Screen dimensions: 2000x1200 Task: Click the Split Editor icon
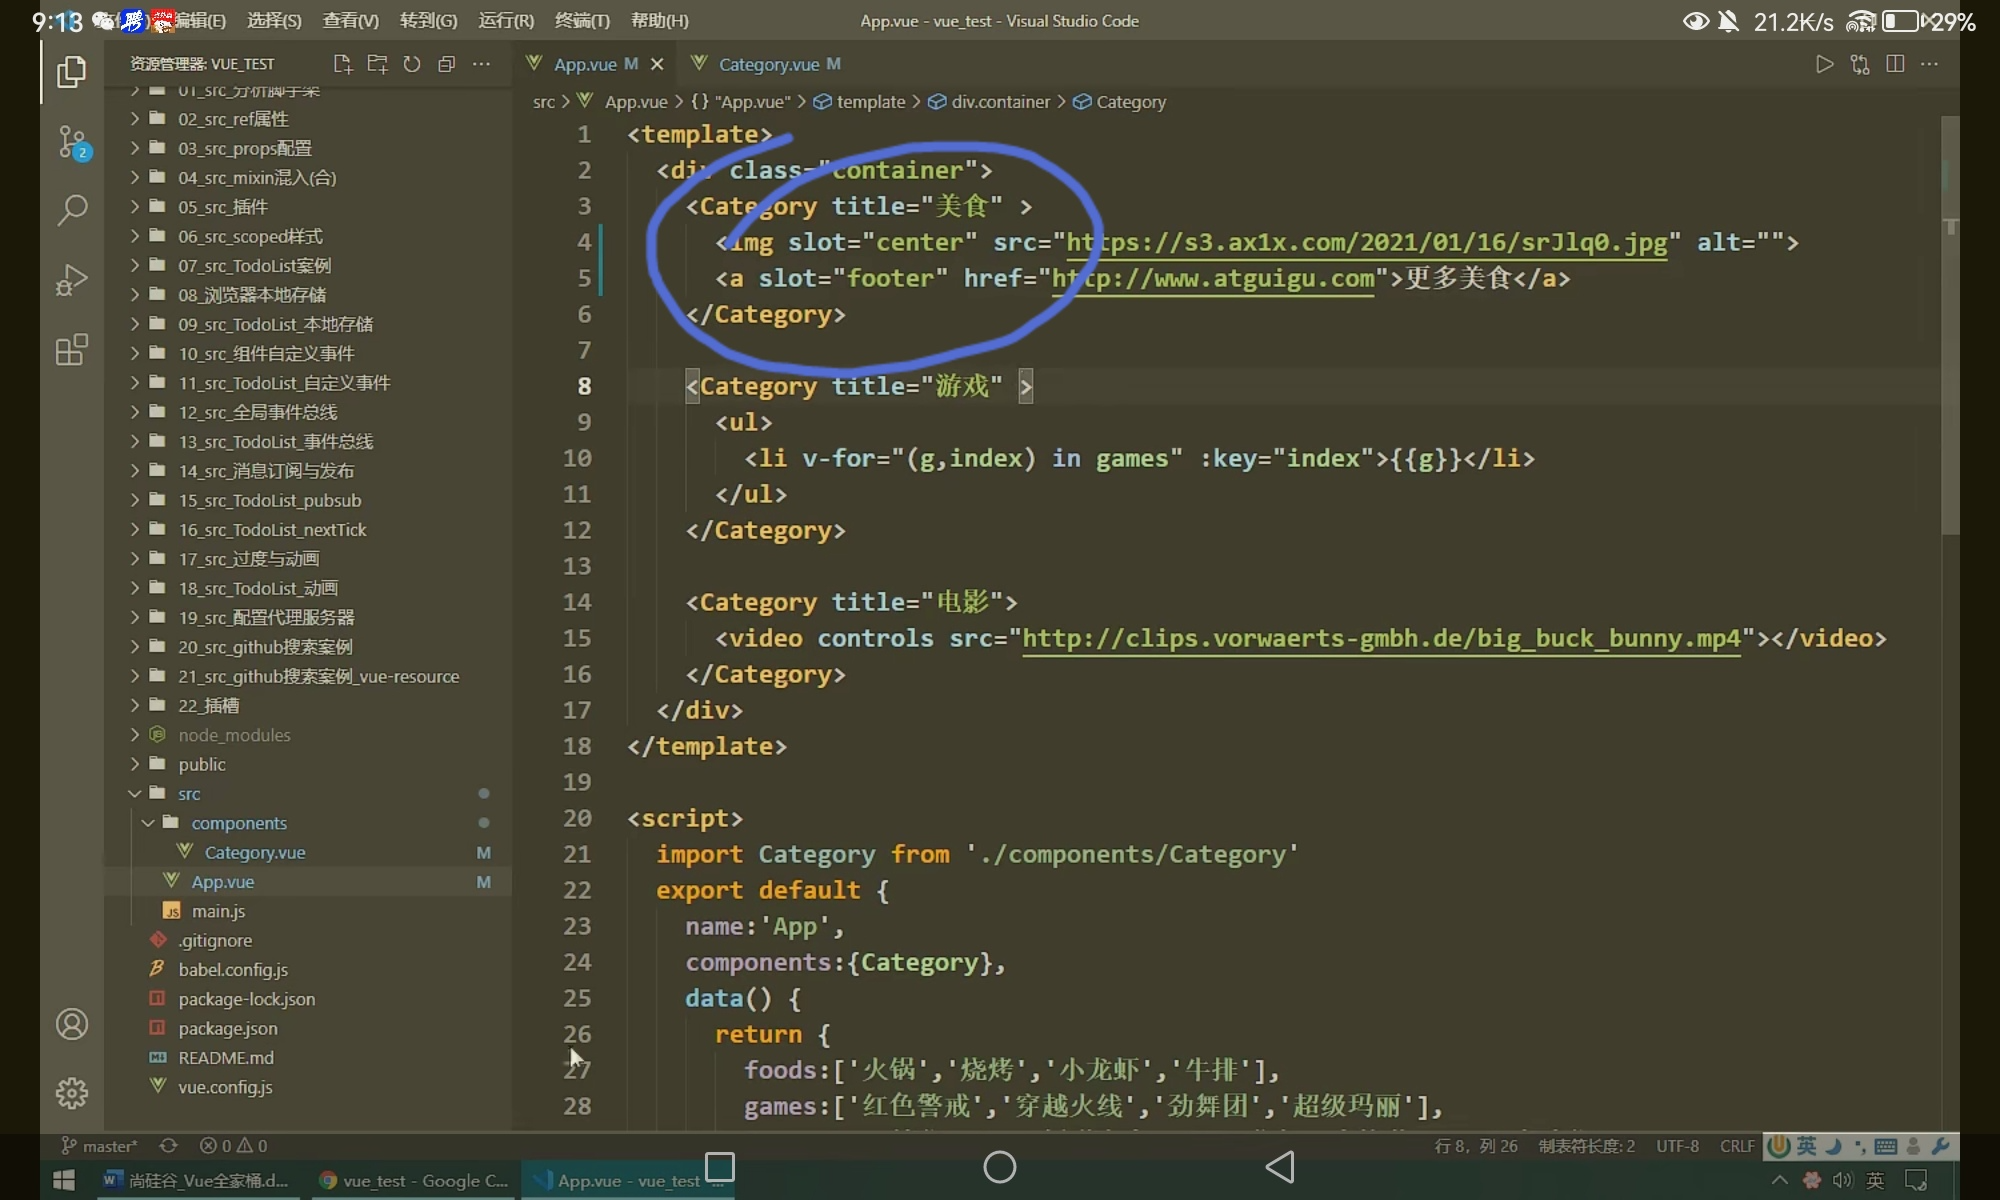[1895, 64]
